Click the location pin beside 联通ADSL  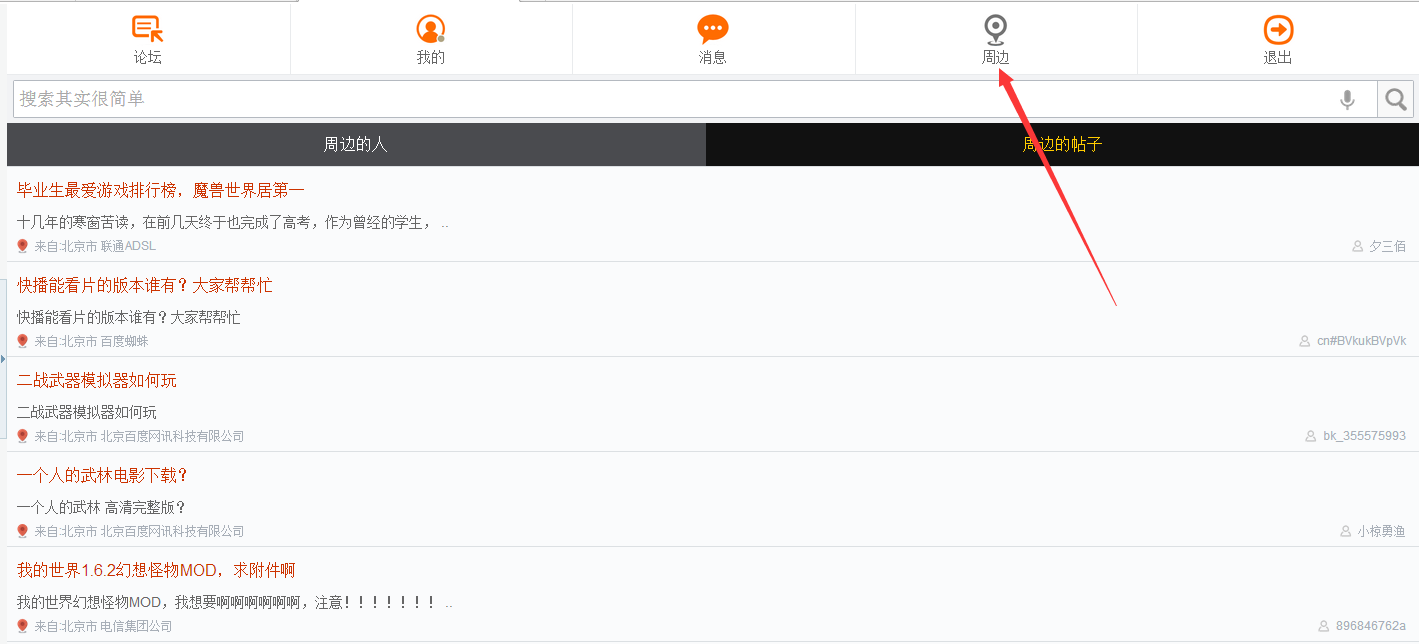coord(23,246)
